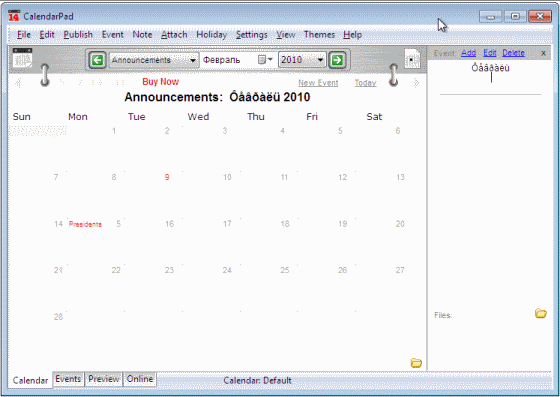Open the Edit menu

(47, 35)
